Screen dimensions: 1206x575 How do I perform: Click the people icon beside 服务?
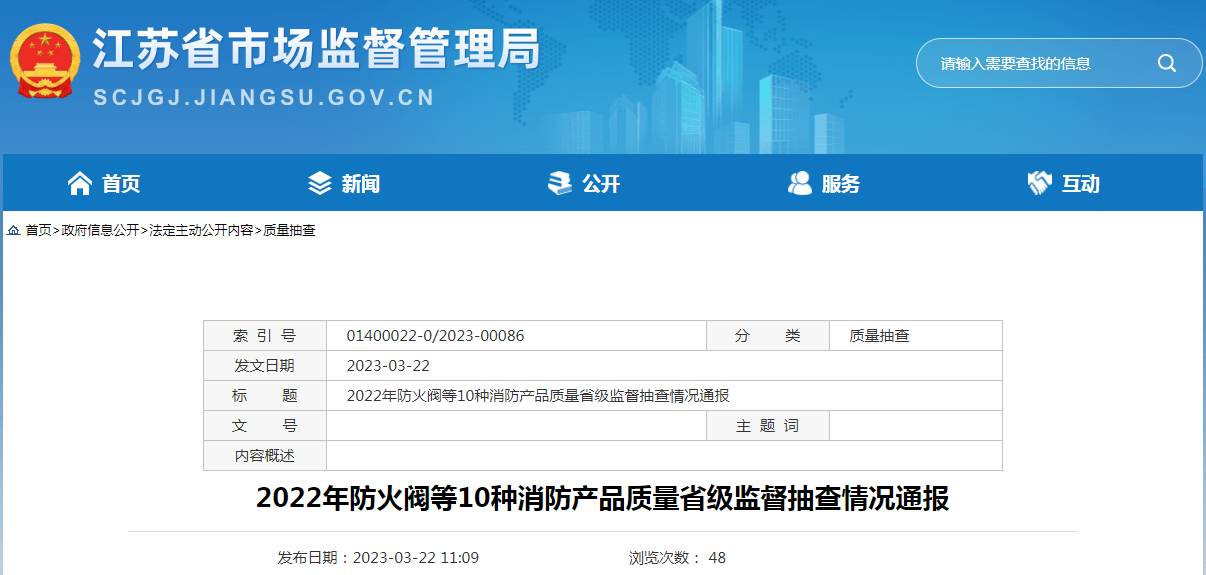coord(800,183)
